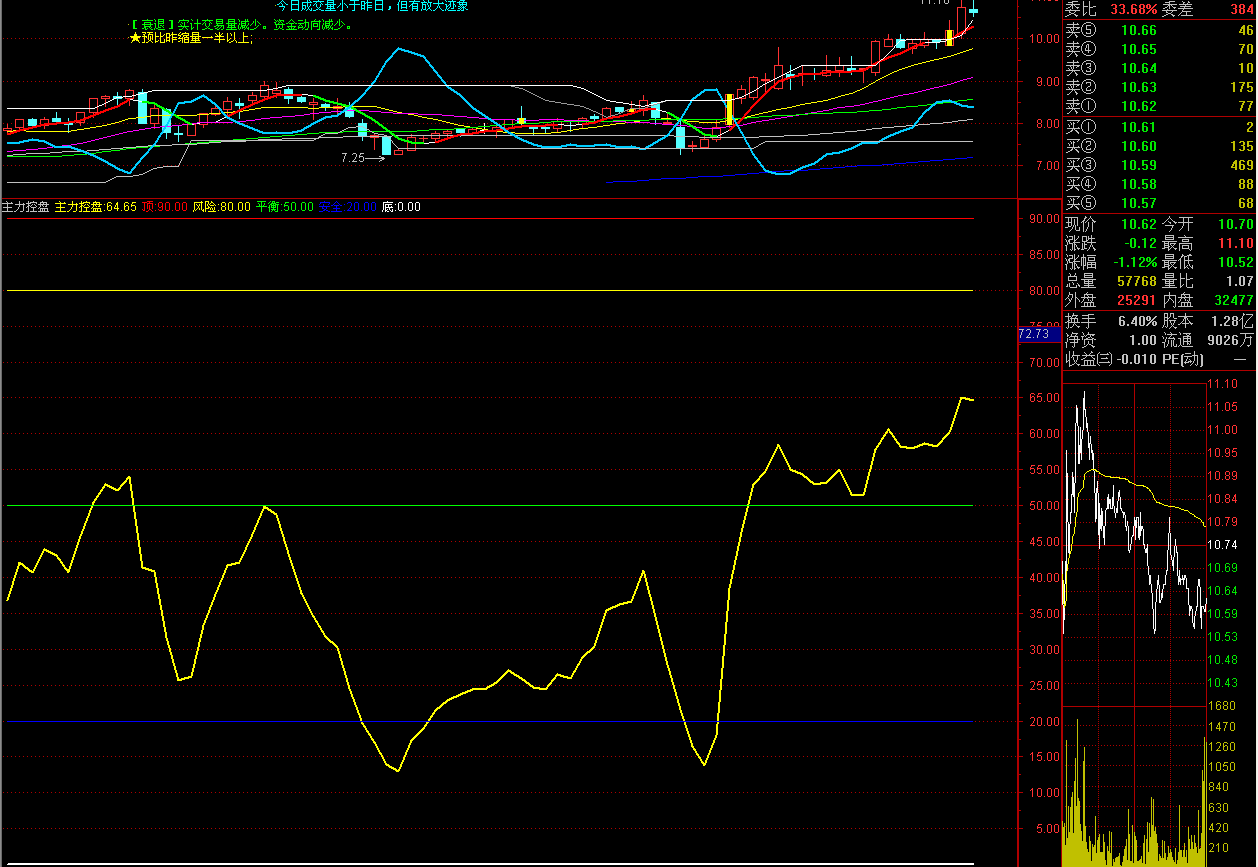
Task: Select the yellow 主力控盘:64.65 readout
Action: (x=95, y=207)
